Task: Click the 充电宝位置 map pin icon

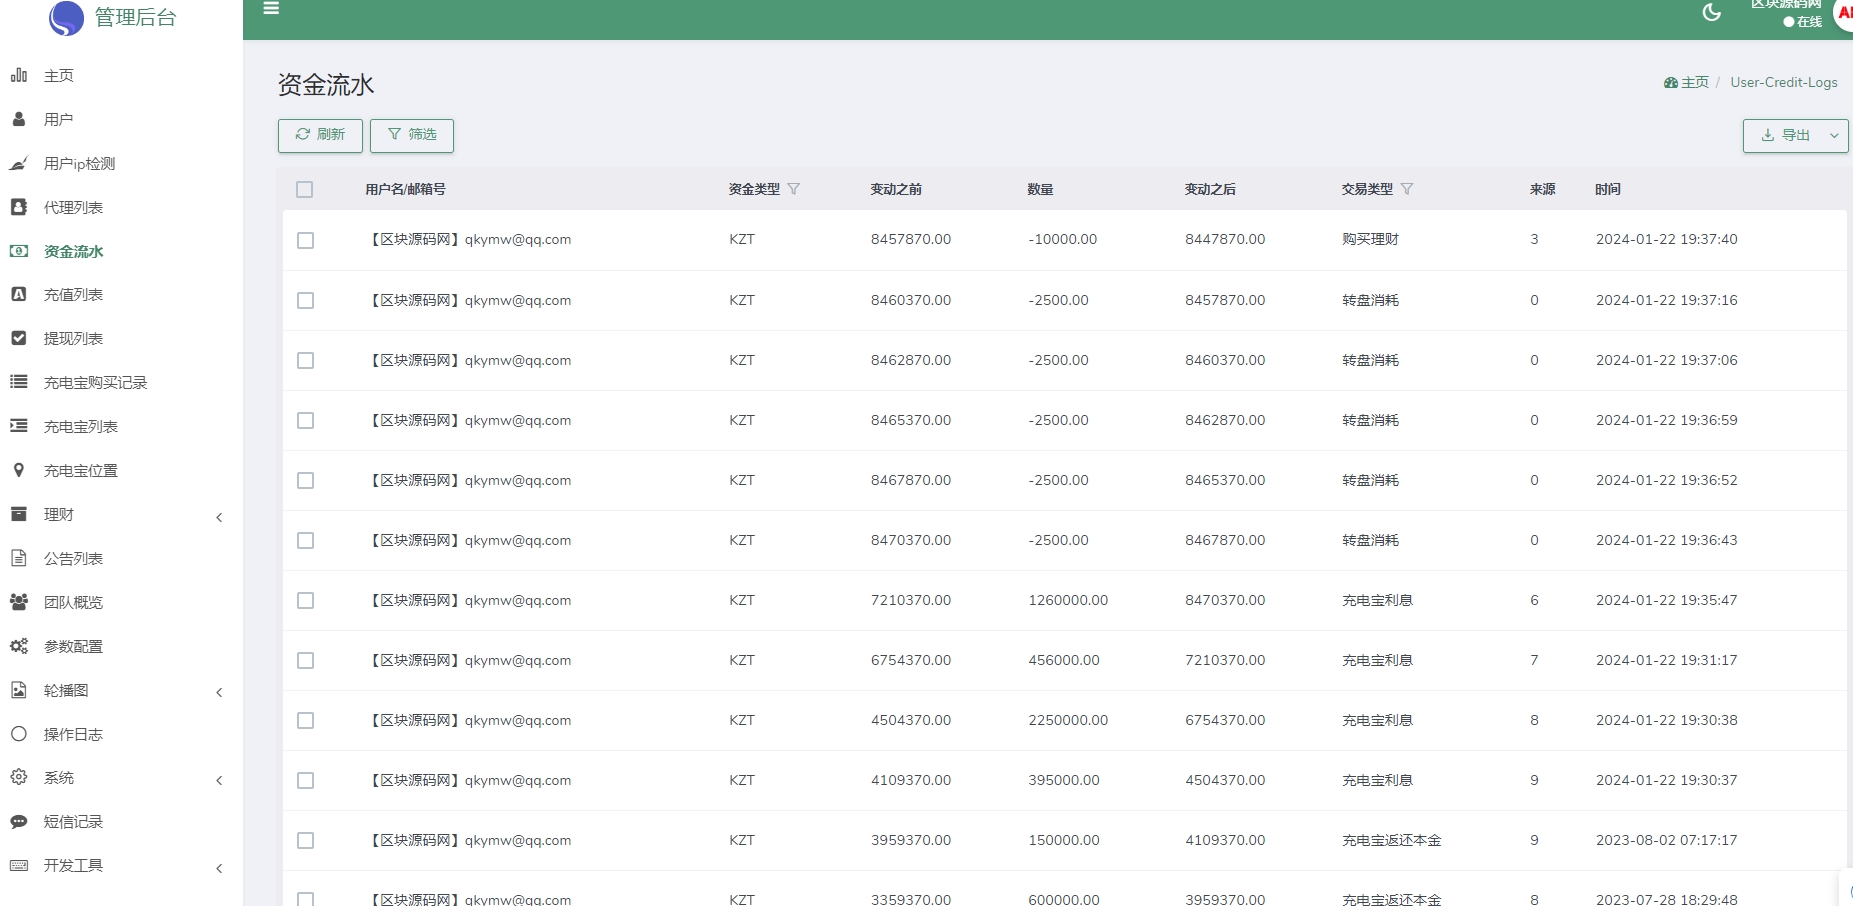Action: [18, 470]
